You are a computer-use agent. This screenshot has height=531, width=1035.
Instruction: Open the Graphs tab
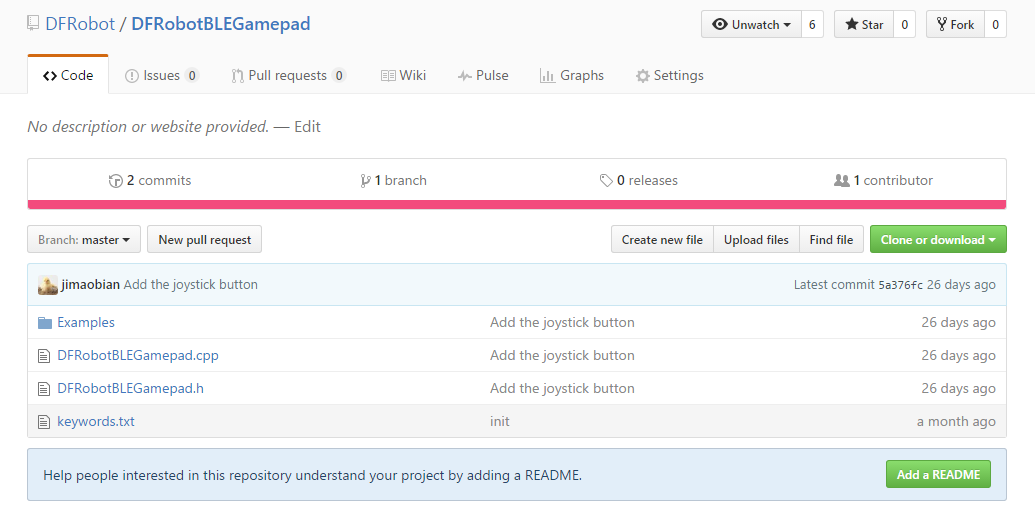pos(572,75)
